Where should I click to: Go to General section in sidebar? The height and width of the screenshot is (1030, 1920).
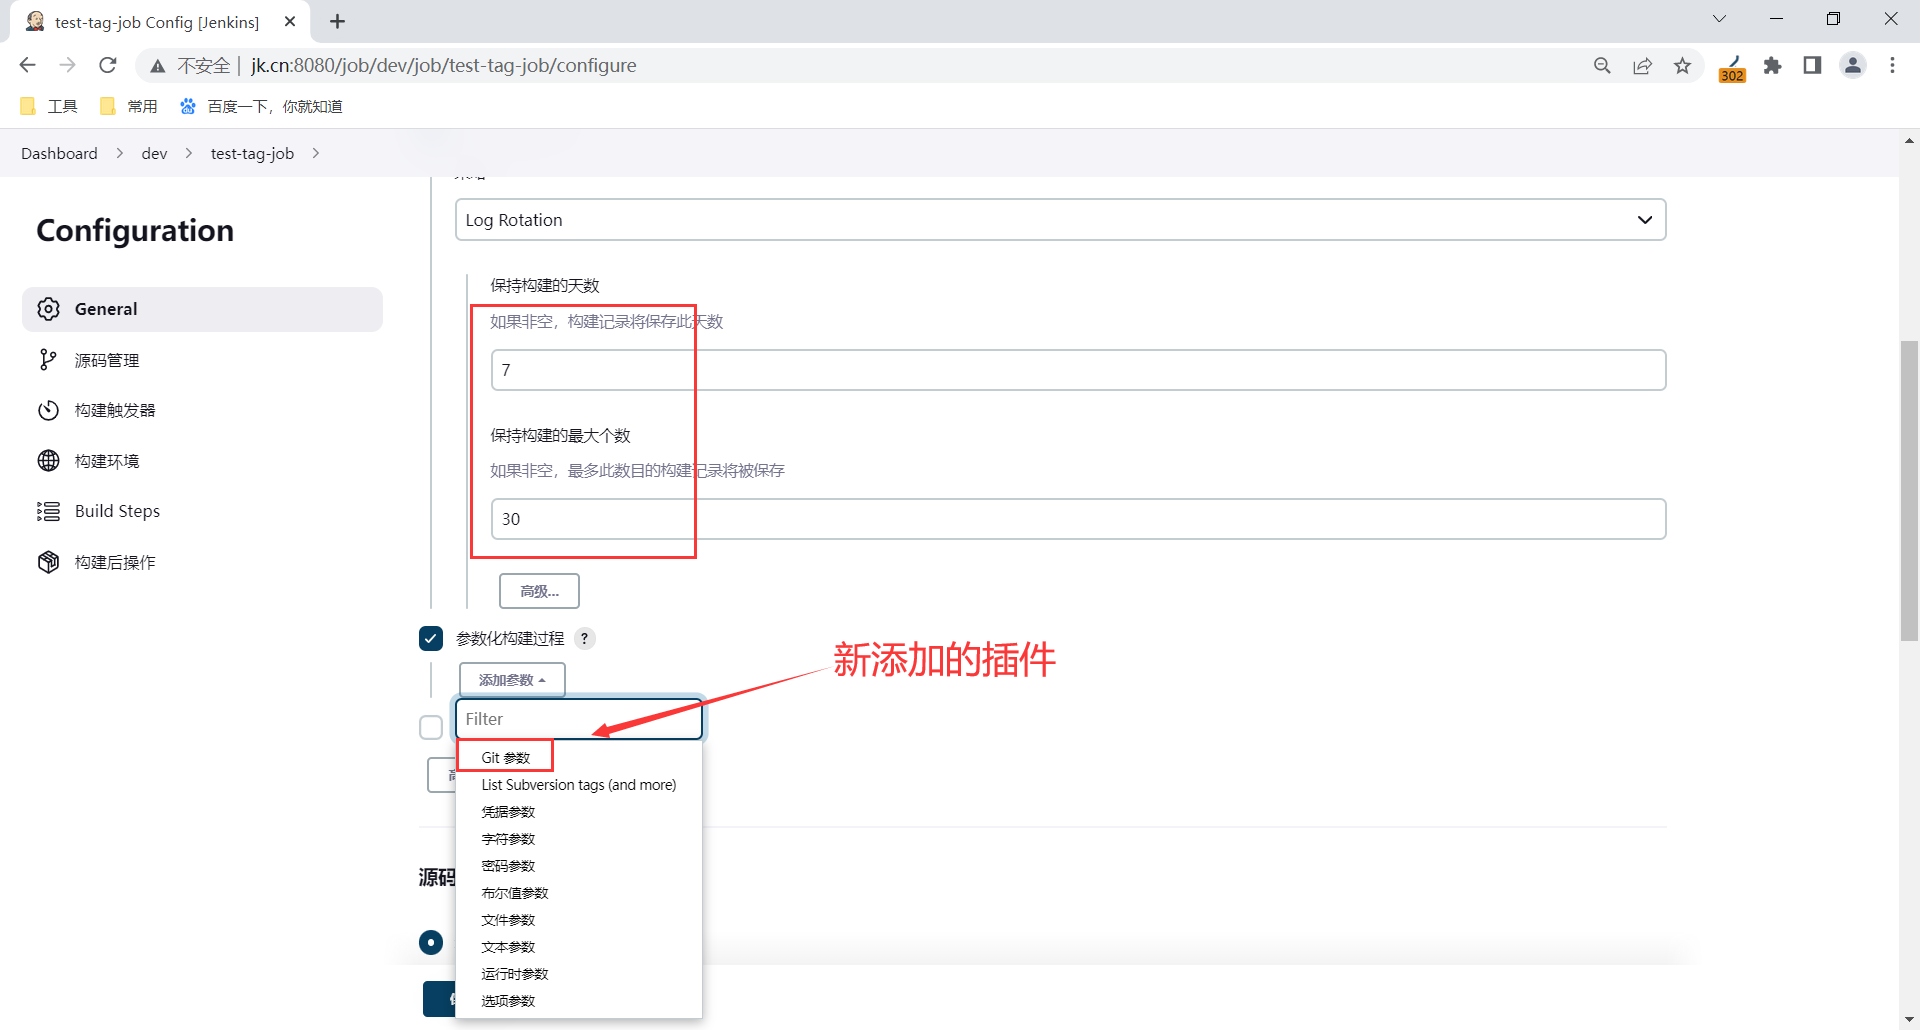(202, 309)
